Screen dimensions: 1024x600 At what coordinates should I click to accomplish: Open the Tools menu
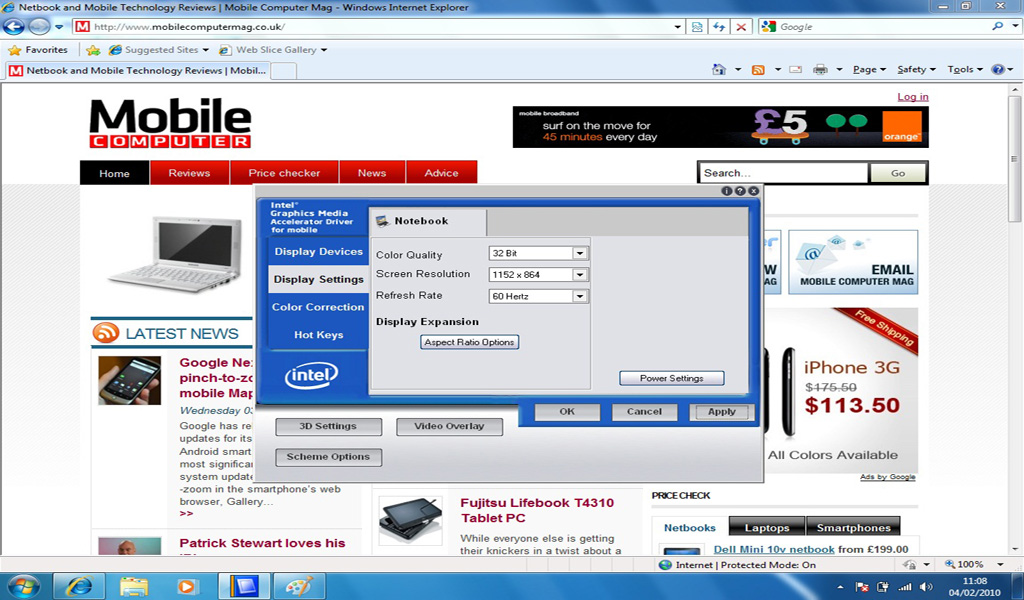pyautogui.click(x=965, y=69)
